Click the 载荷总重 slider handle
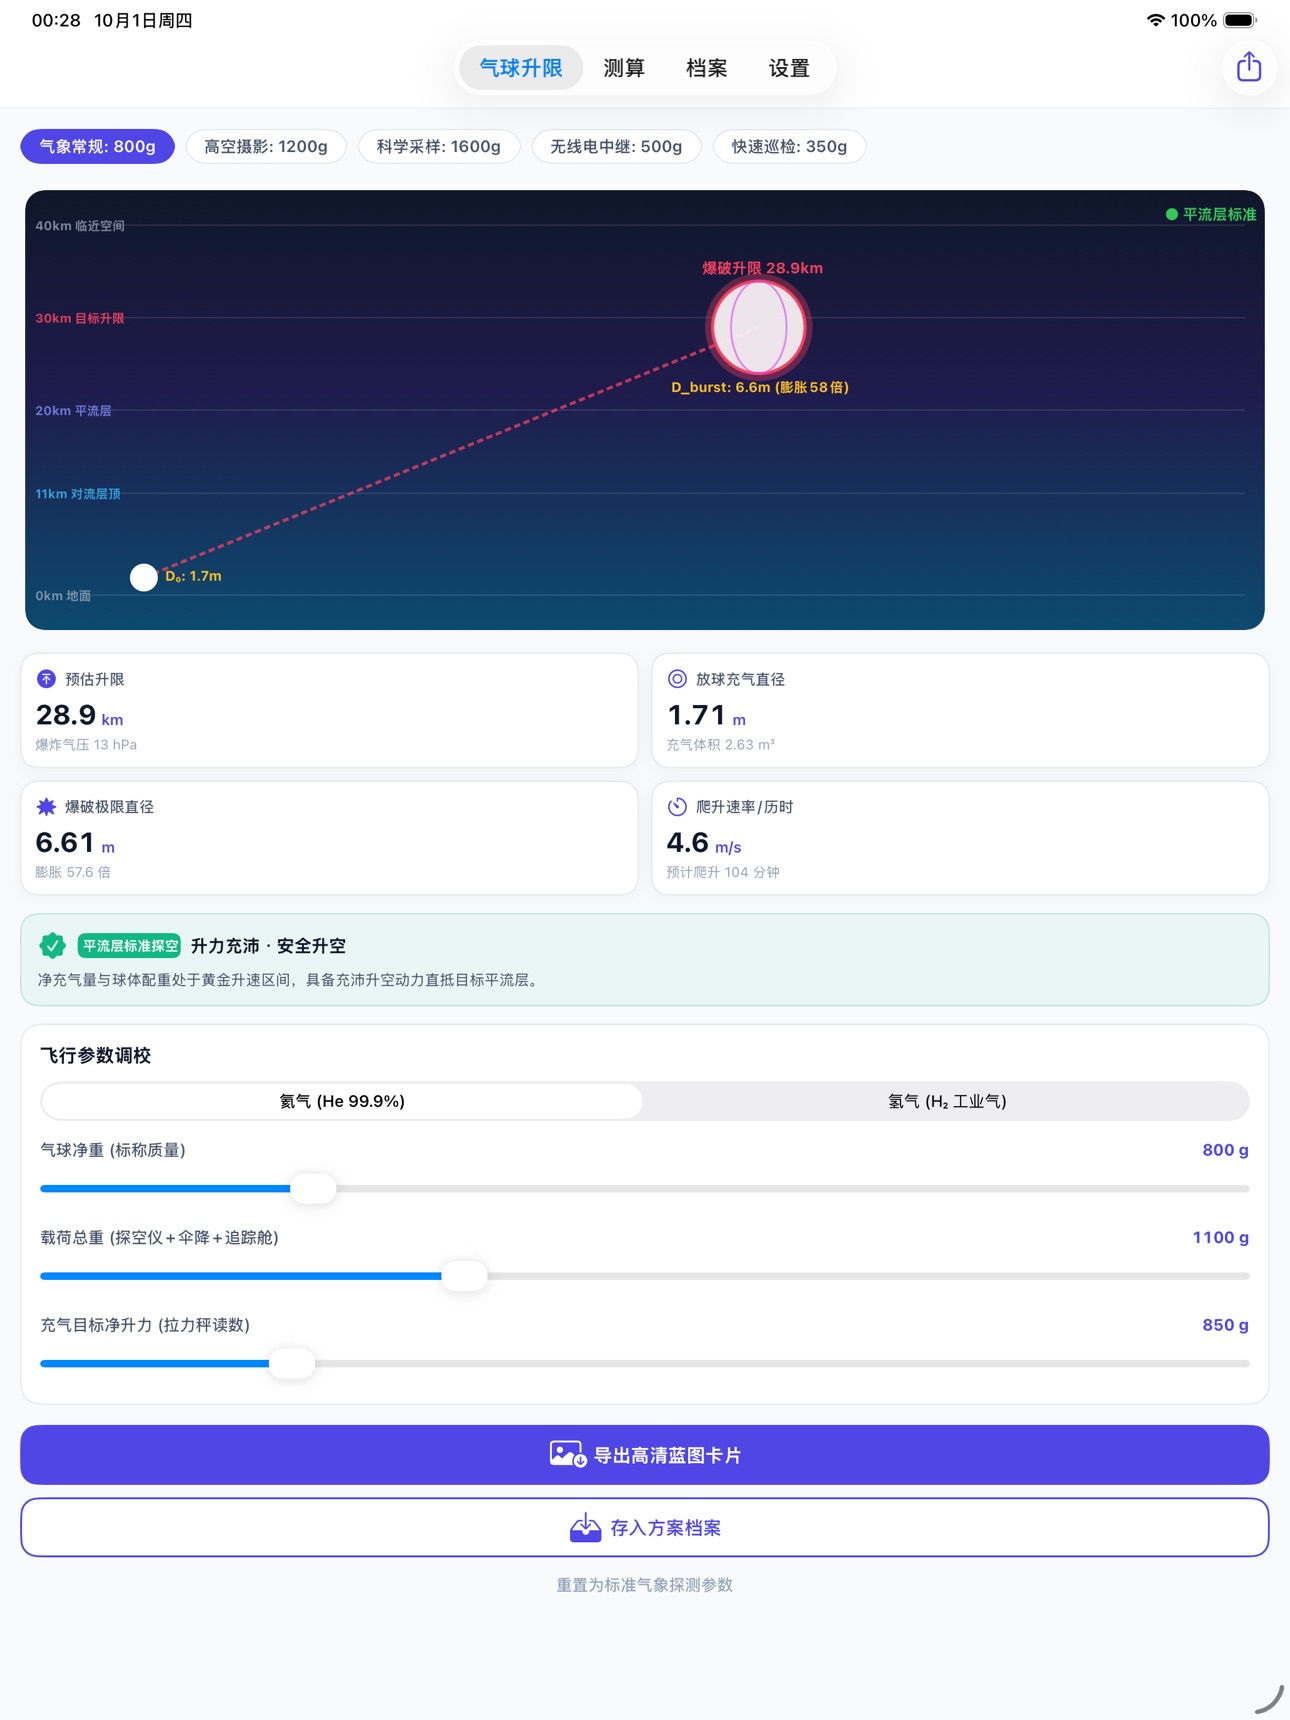 464,1276
